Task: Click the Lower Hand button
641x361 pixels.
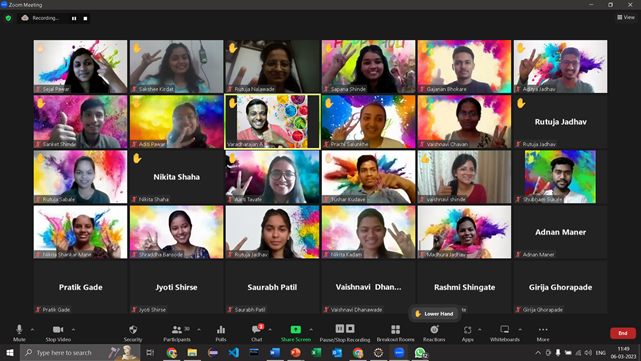Action: pyautogui.click(x=434, y=314)
